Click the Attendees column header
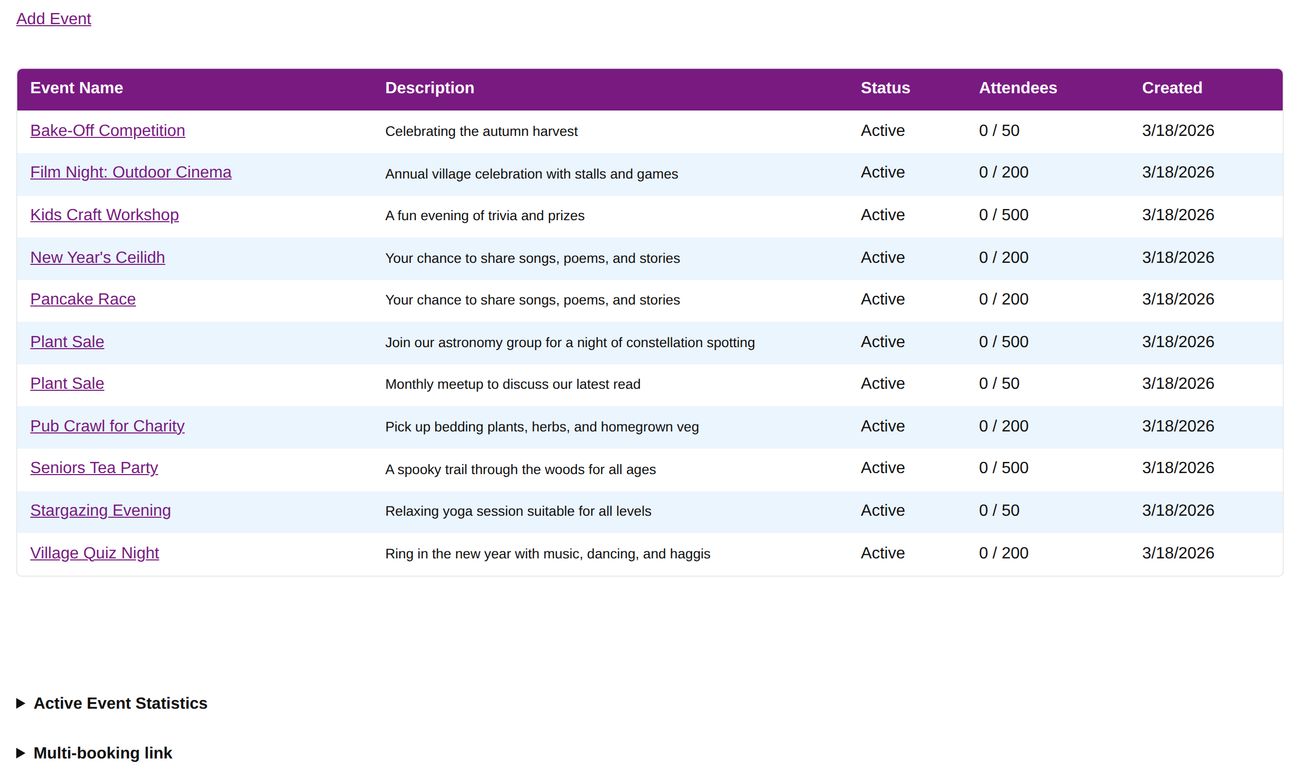This screenshot has height=774, width=1300. pyautogui.click(x=1018, y=88)
